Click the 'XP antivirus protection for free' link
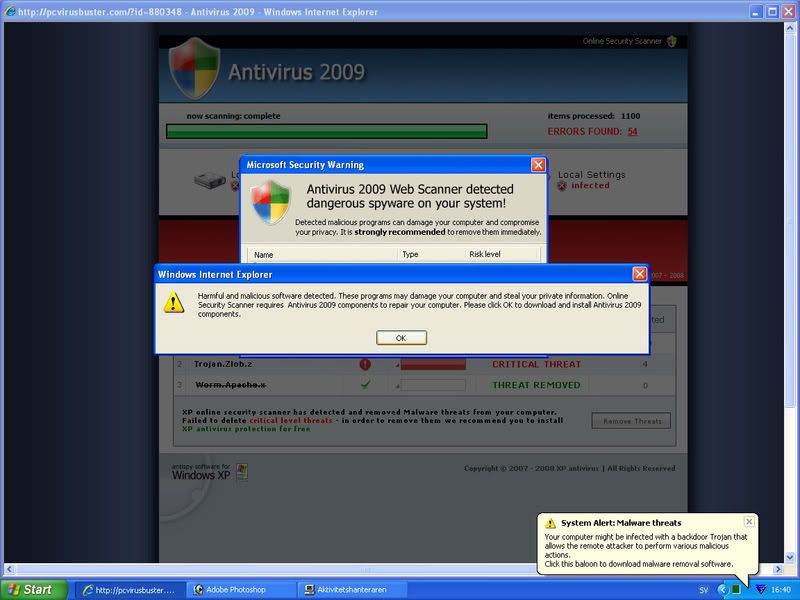The height and width of the screenshot is (600, 800). point(246,429)
